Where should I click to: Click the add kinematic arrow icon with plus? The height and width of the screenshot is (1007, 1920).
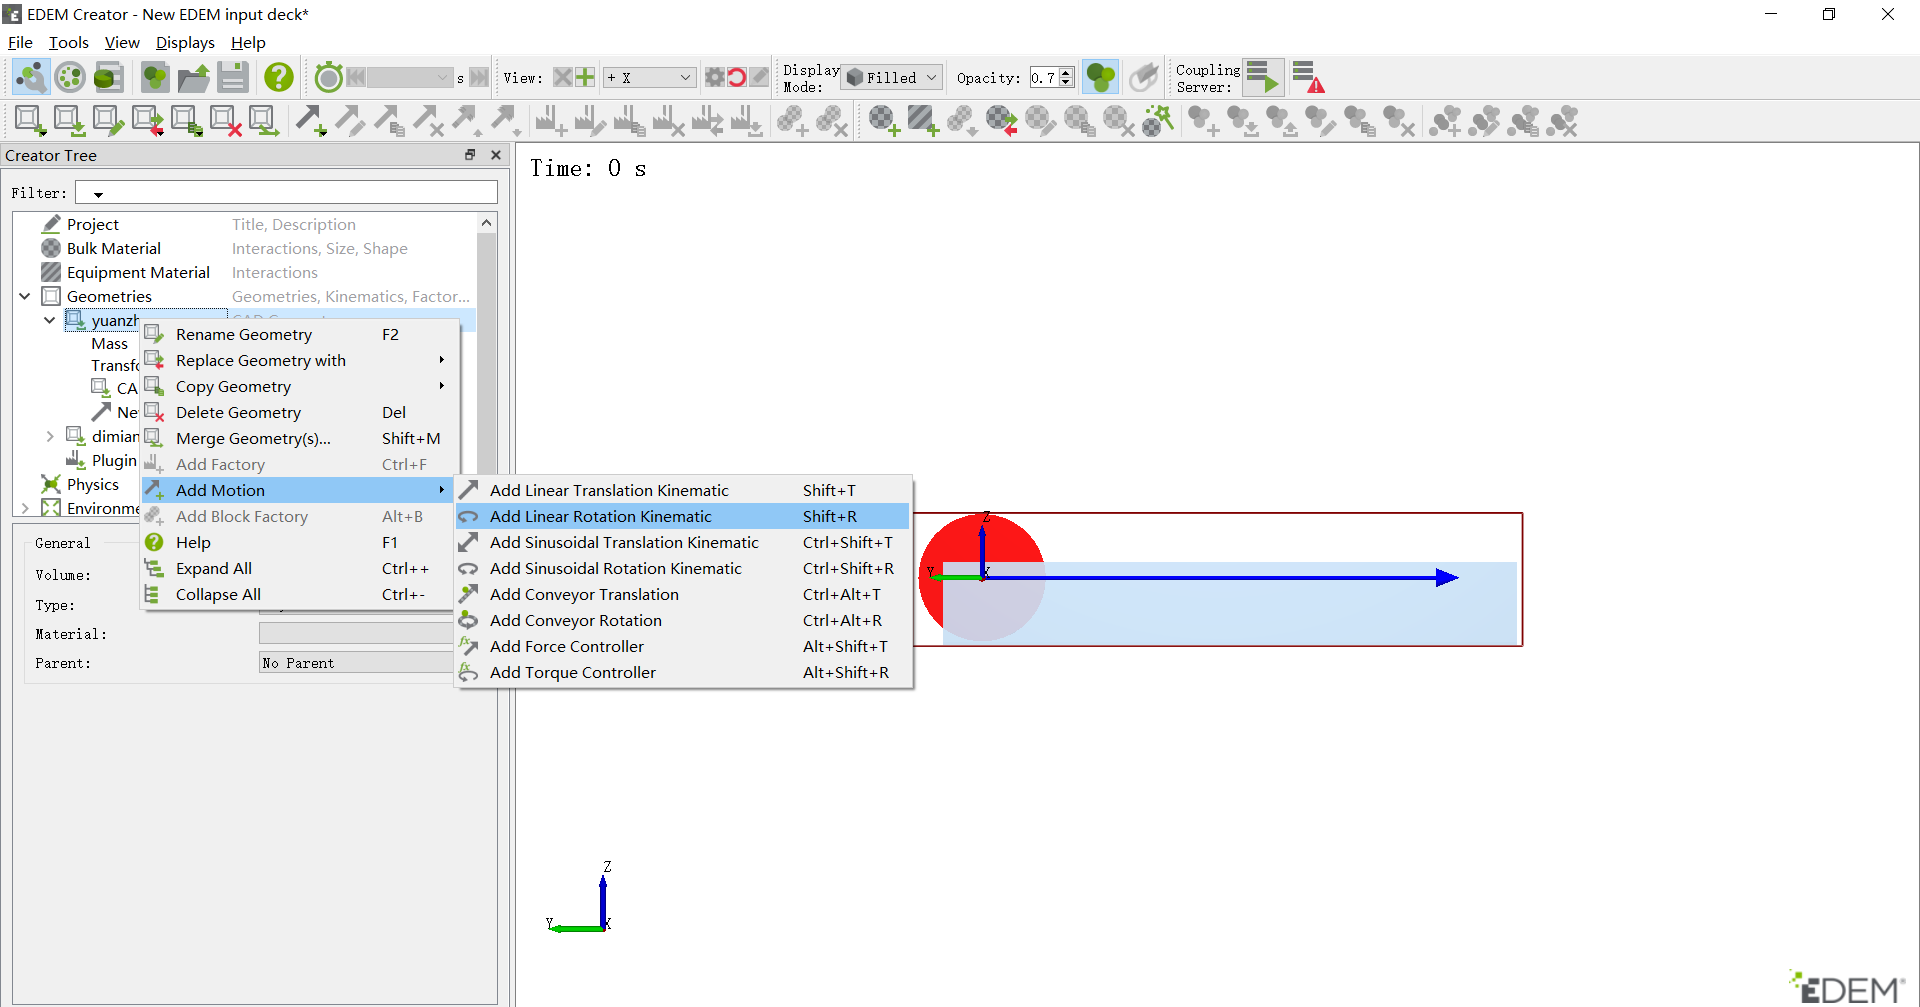(x=310, y=121)
